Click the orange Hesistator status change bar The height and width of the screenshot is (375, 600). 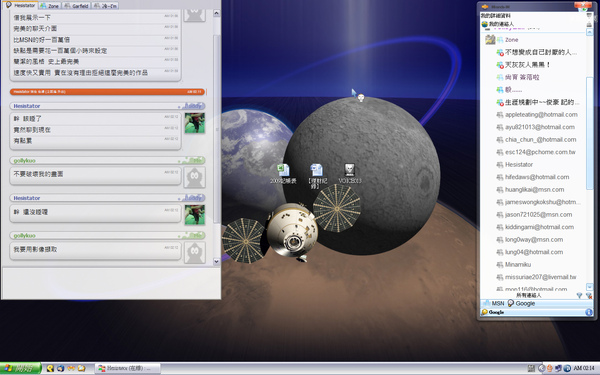coord(108,92)
